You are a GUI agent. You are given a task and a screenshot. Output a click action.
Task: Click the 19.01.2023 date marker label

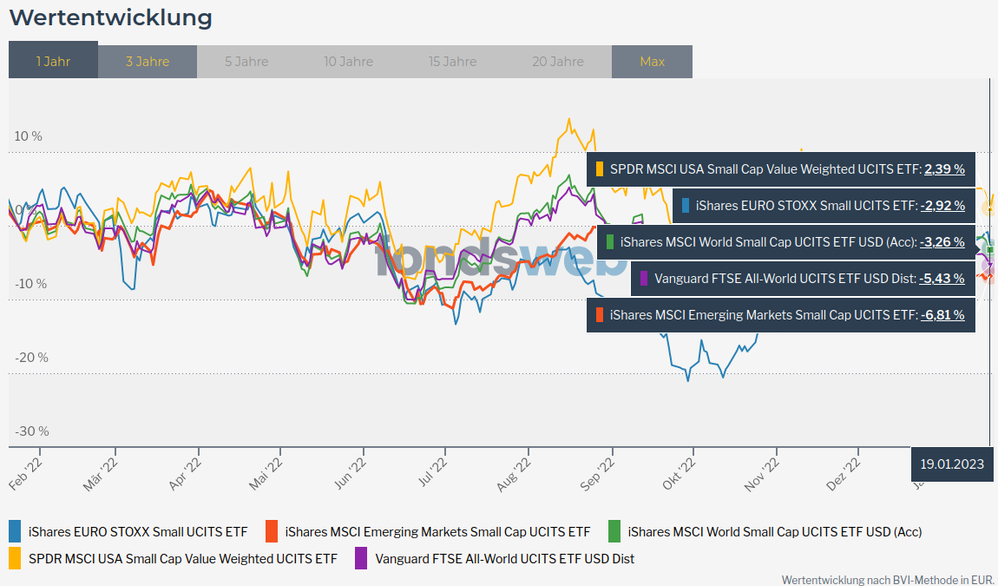952,464
